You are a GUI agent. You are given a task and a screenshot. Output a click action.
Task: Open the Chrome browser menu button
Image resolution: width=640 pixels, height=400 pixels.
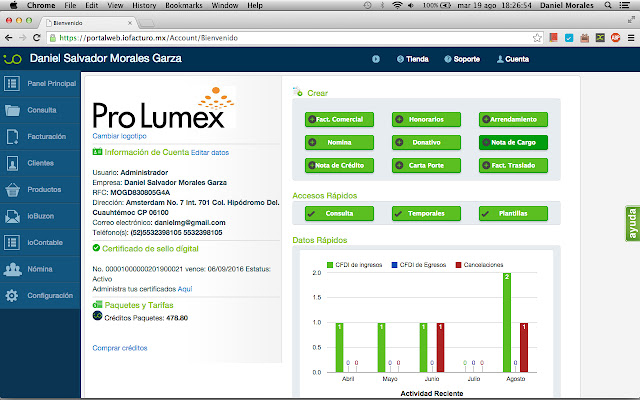[x=631, y=38]
